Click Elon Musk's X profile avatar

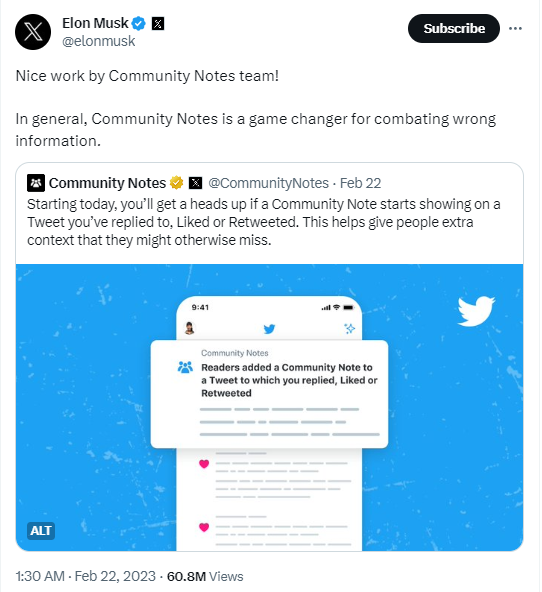click(33, 32)
